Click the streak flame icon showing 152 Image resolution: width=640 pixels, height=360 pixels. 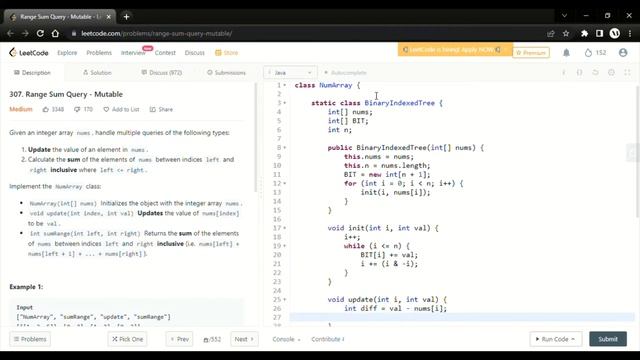click(588, 53)
